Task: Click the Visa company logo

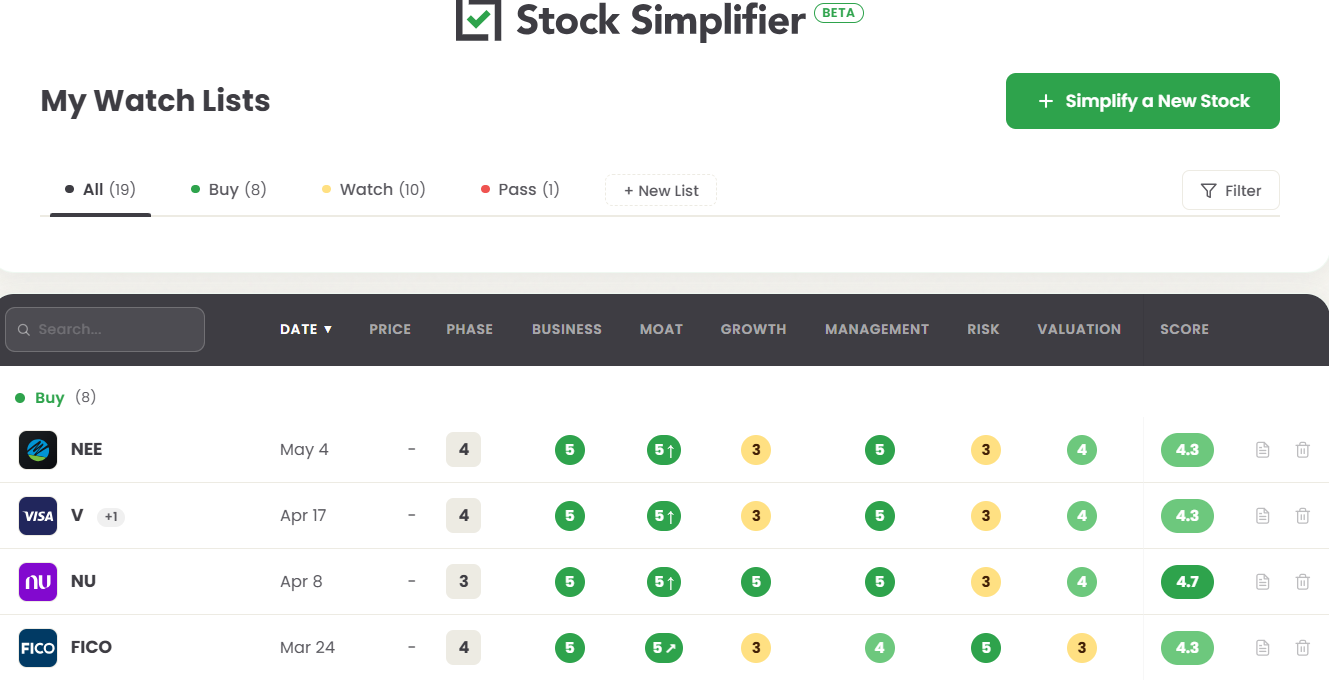Action: pos(38,516)
